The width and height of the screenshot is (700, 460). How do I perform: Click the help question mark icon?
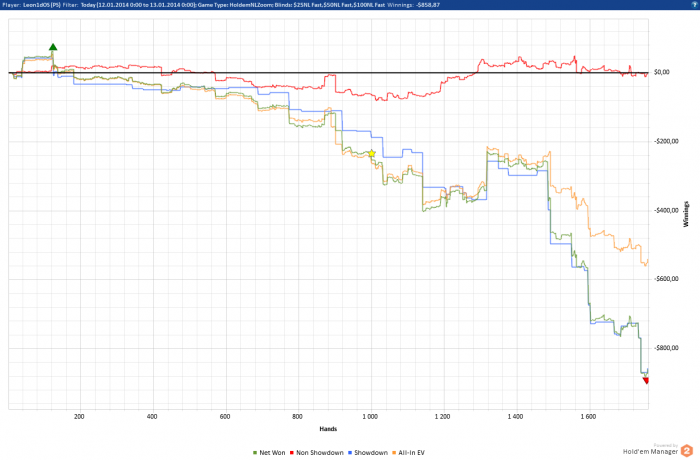pyautogui.click(x=694, y=4)
